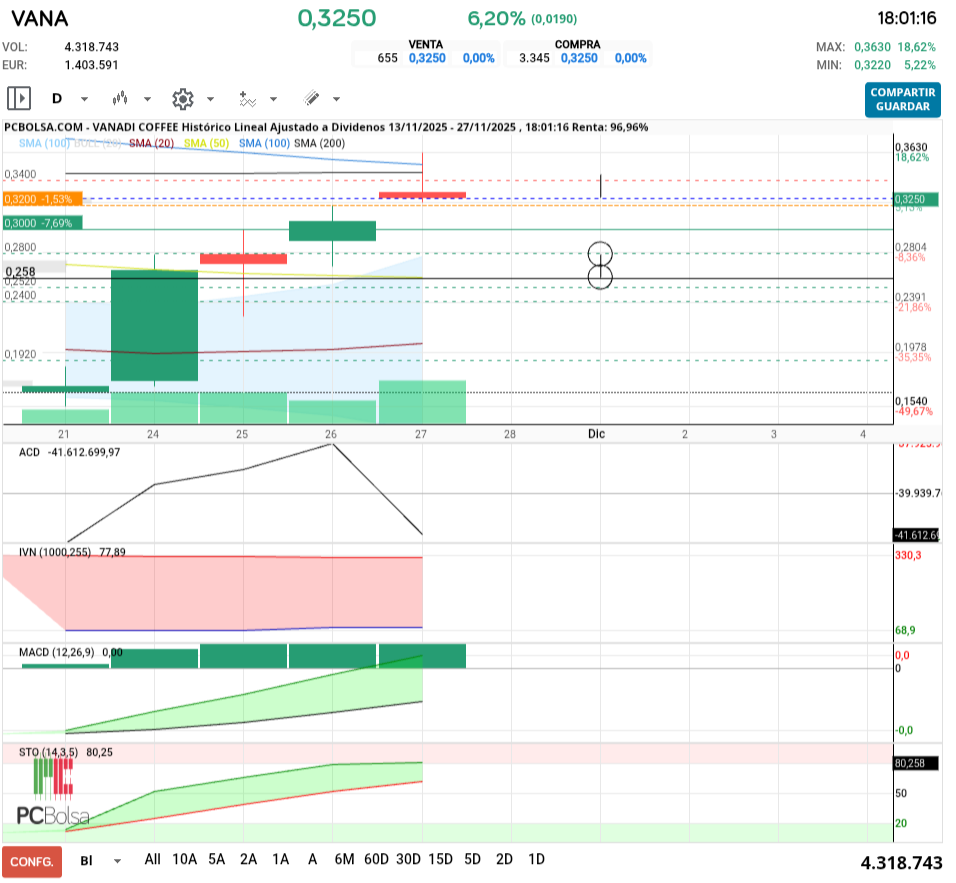This screenshot has width=956, height=883.
Task: Click the orange 0,3200 price level label
Action: point(42,199)
